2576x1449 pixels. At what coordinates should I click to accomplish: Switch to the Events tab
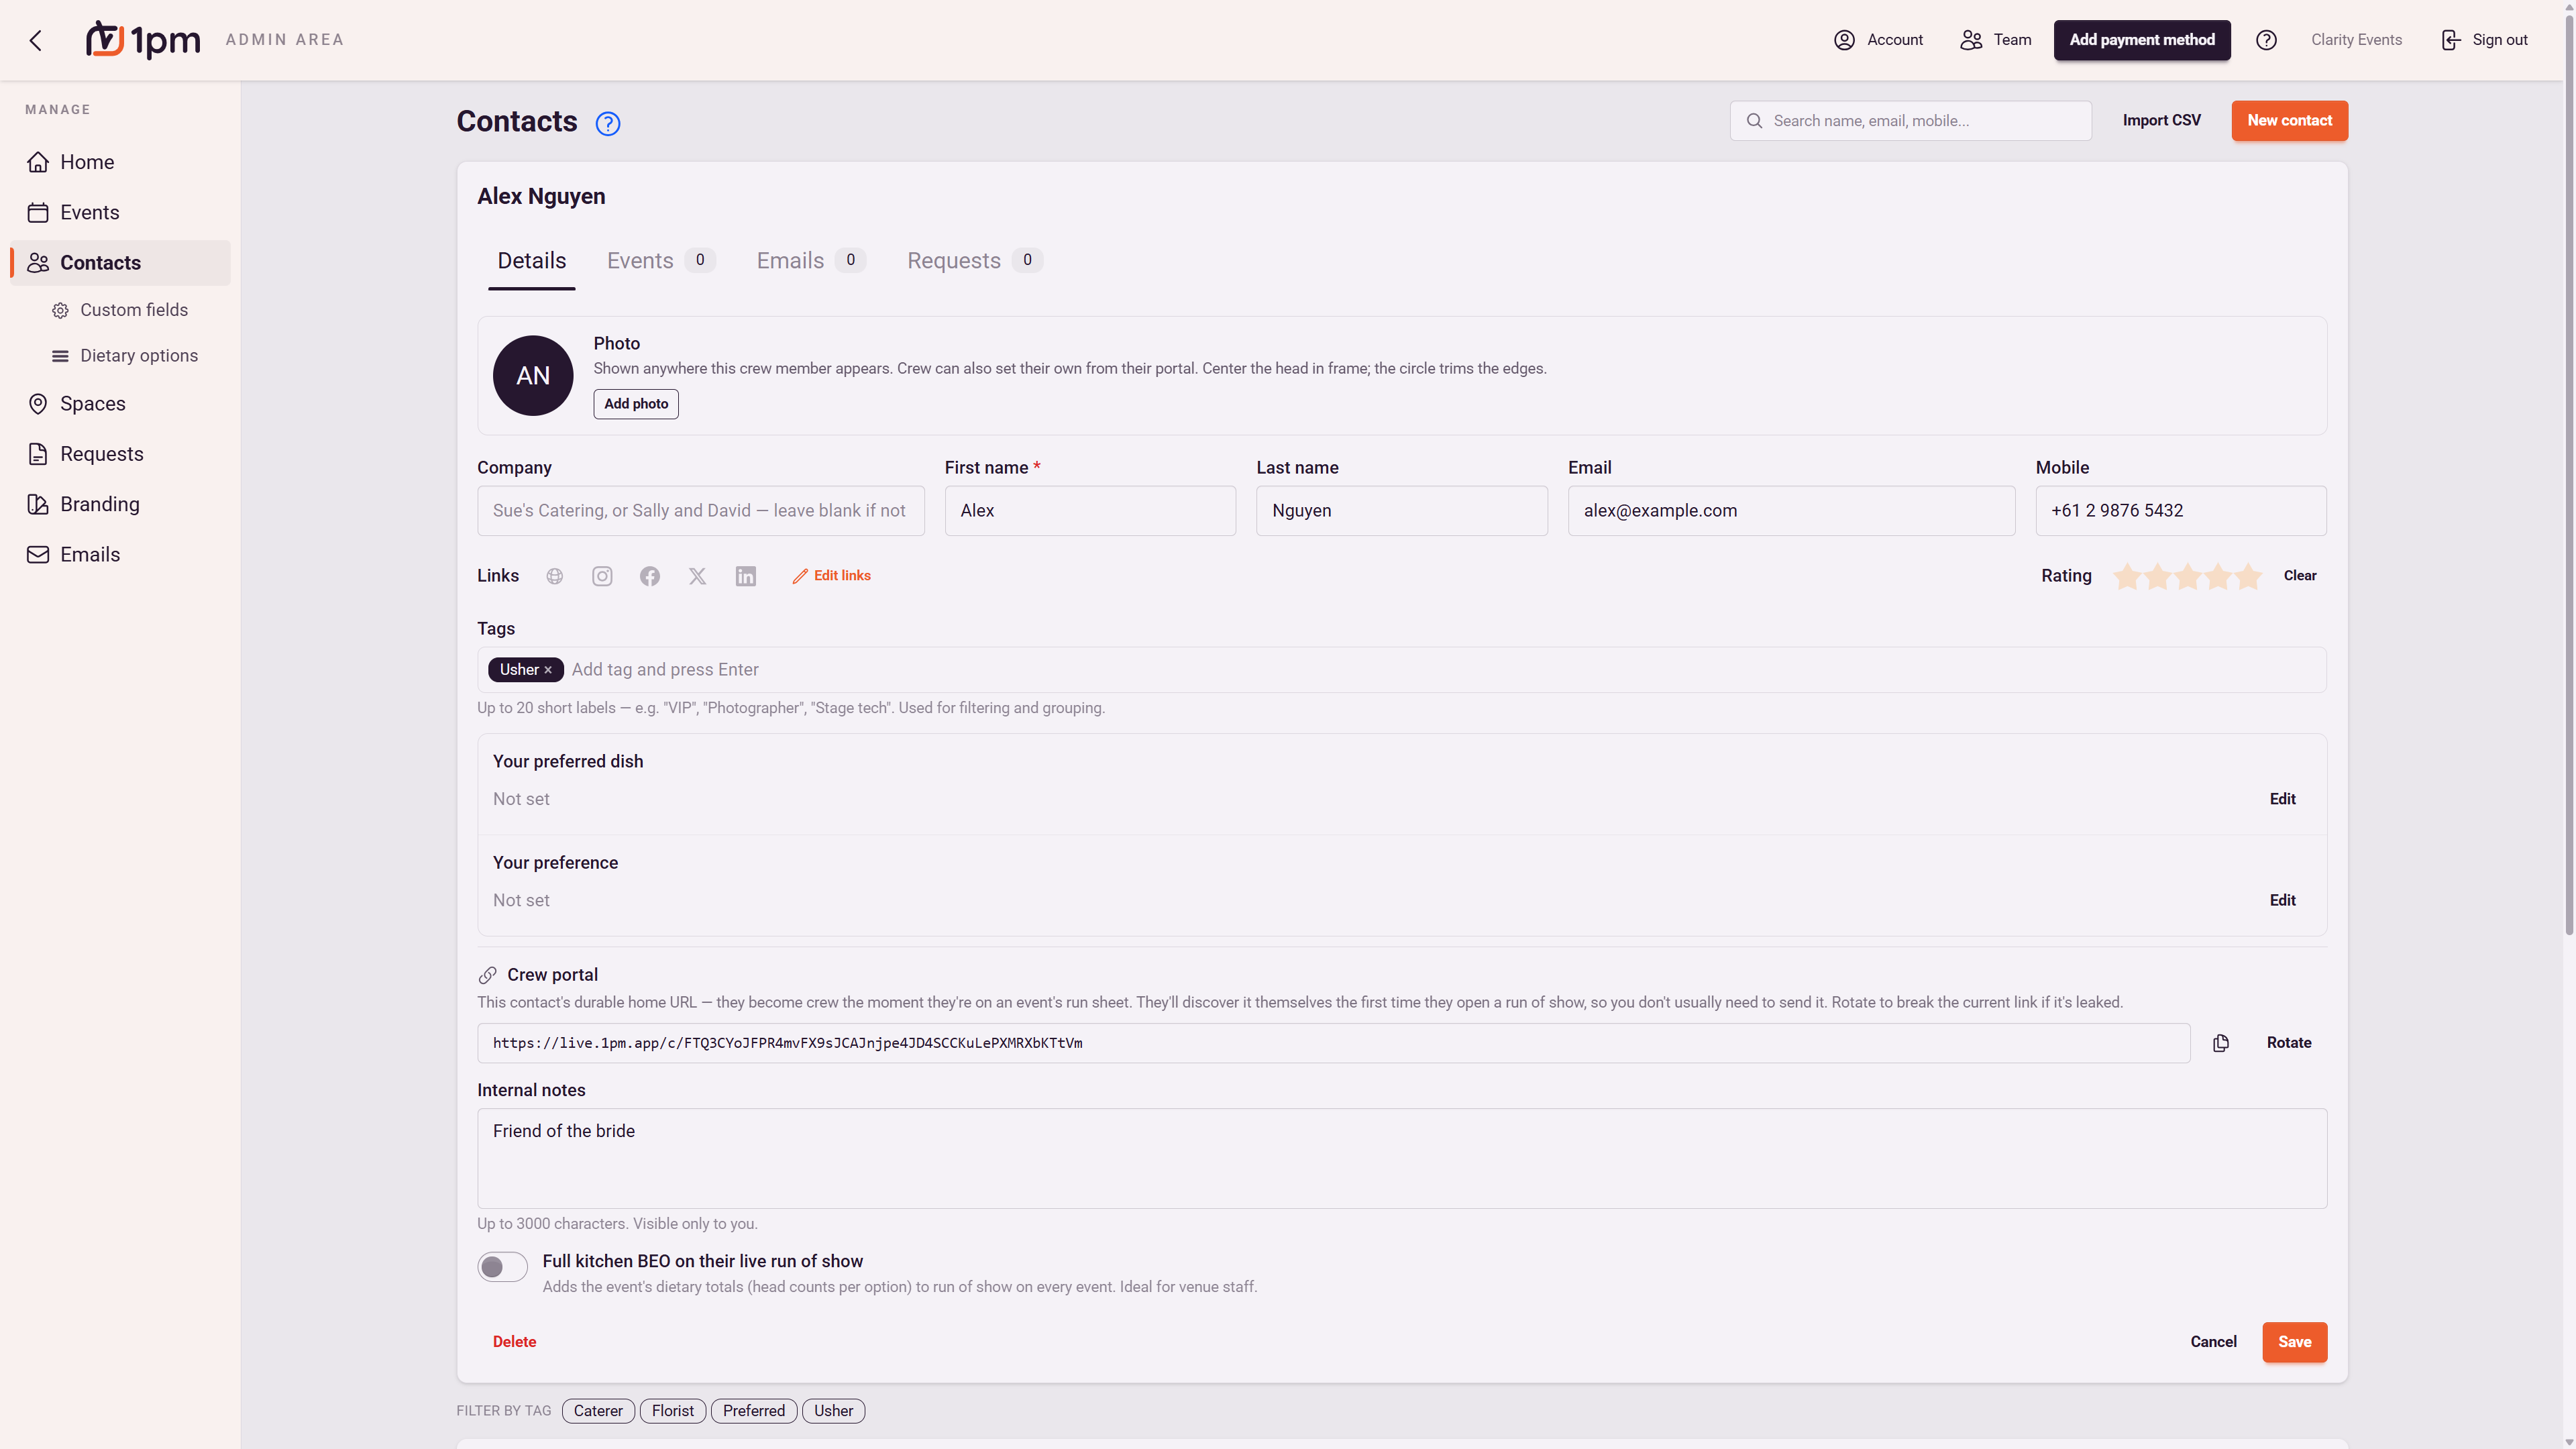coord(660,261)
